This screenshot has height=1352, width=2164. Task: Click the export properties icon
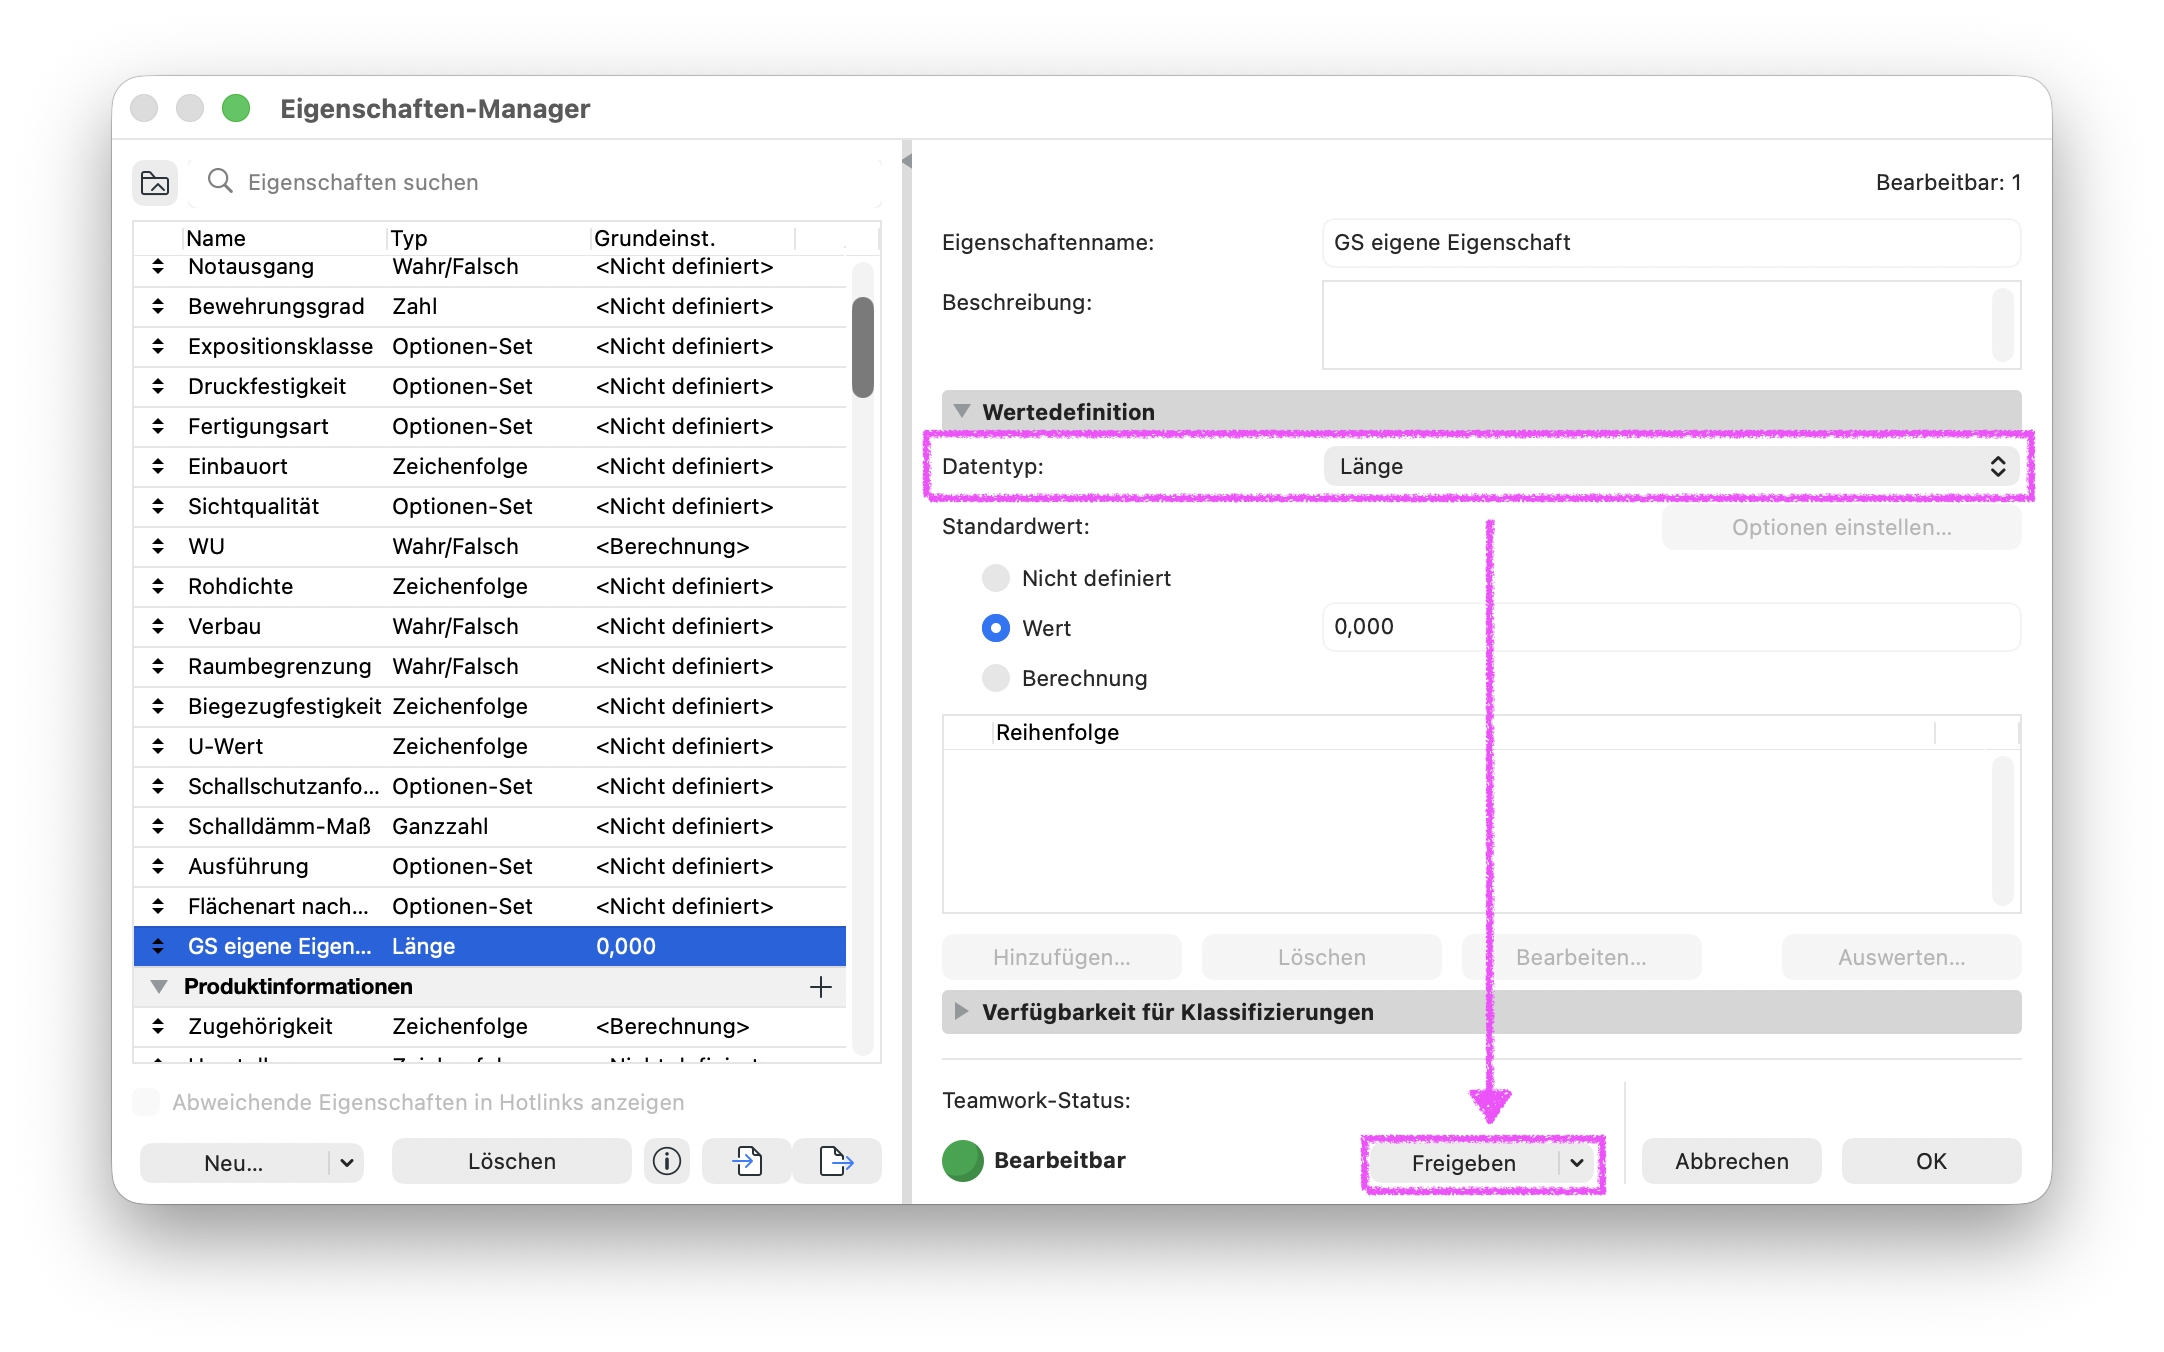click(x=836, y=1161)
